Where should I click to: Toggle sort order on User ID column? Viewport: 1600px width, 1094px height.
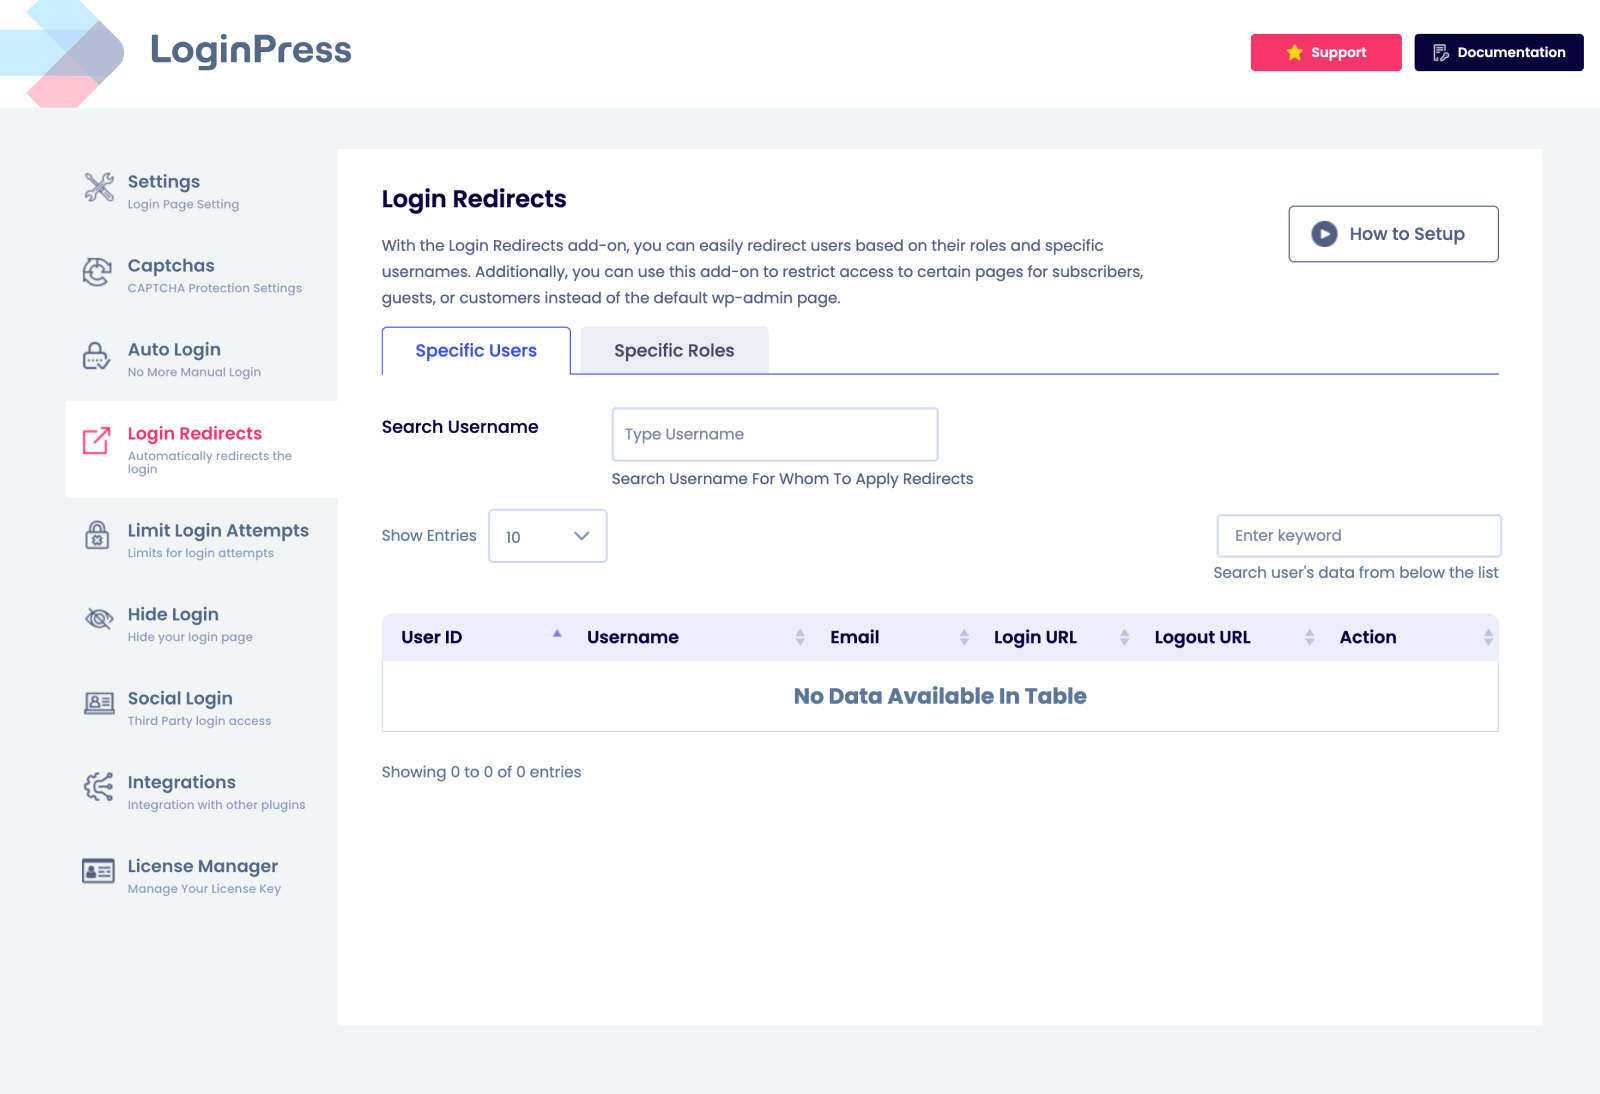[x=557, y=632]
